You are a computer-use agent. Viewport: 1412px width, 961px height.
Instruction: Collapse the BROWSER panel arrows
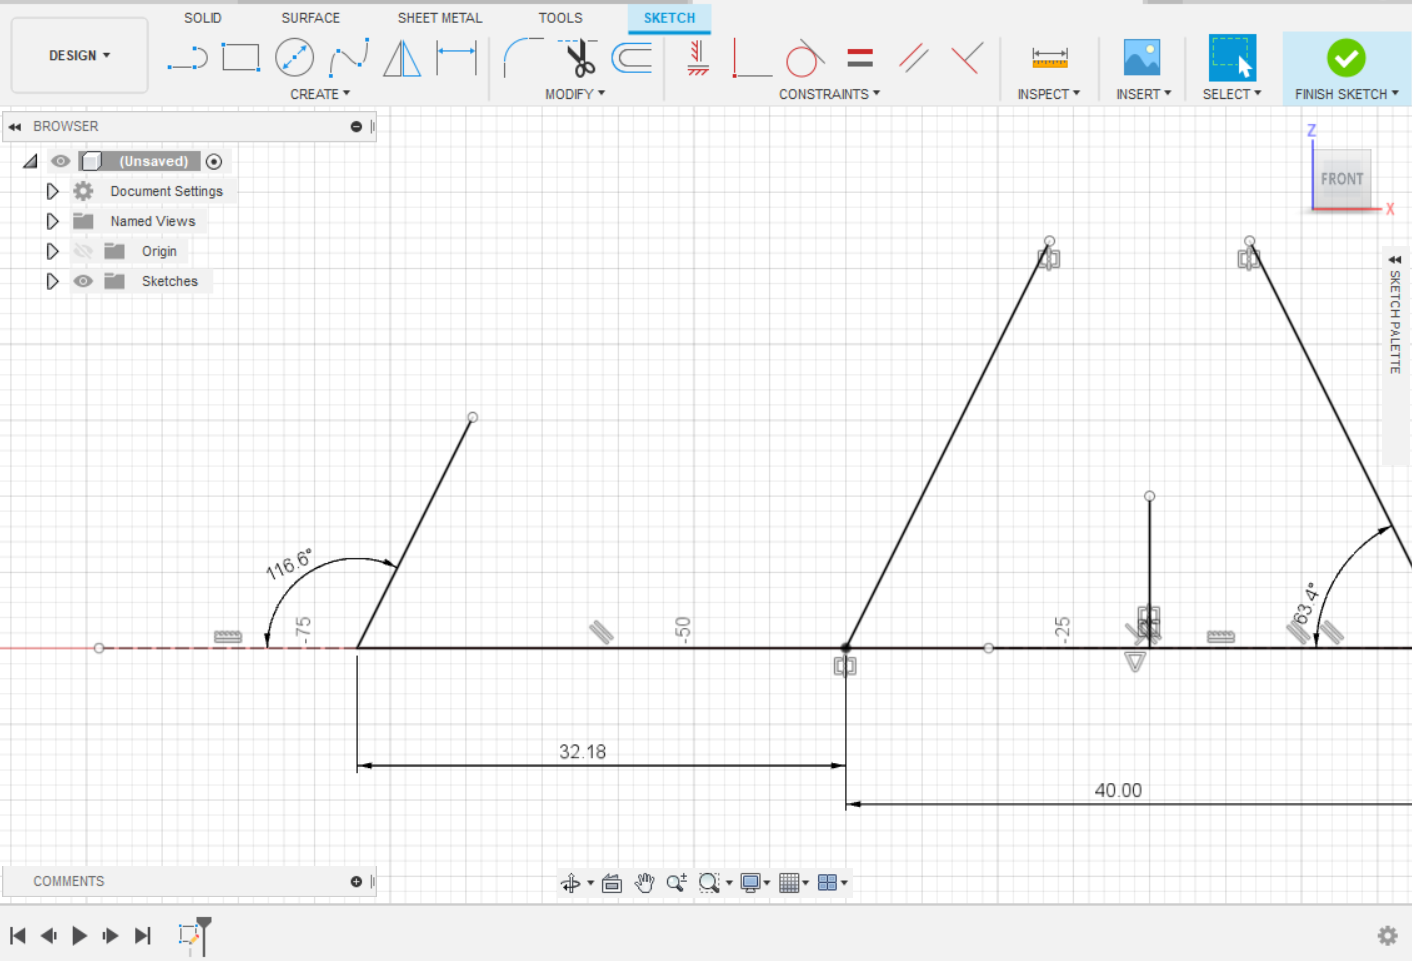pyautogui.click(x=15, y=127)
